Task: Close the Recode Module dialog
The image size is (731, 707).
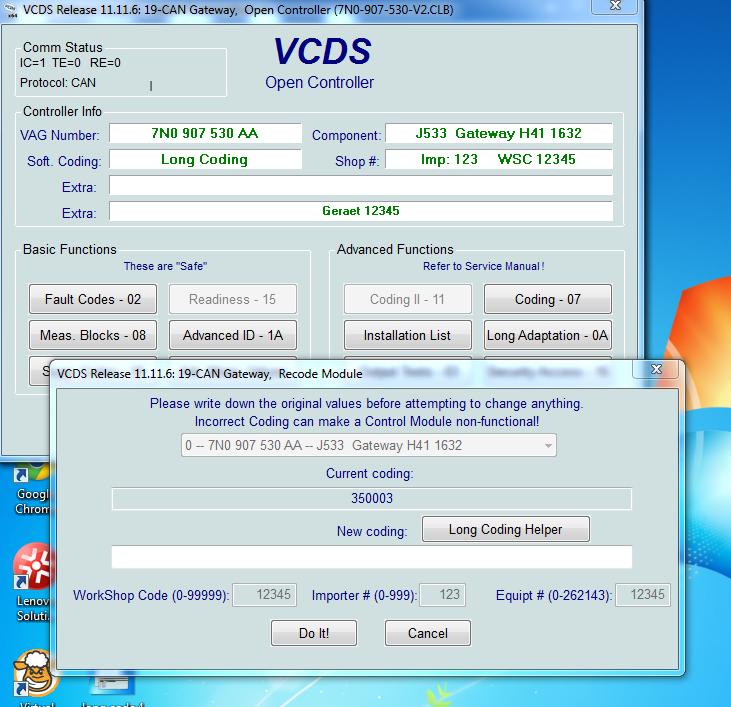Action: click(656, 369)
